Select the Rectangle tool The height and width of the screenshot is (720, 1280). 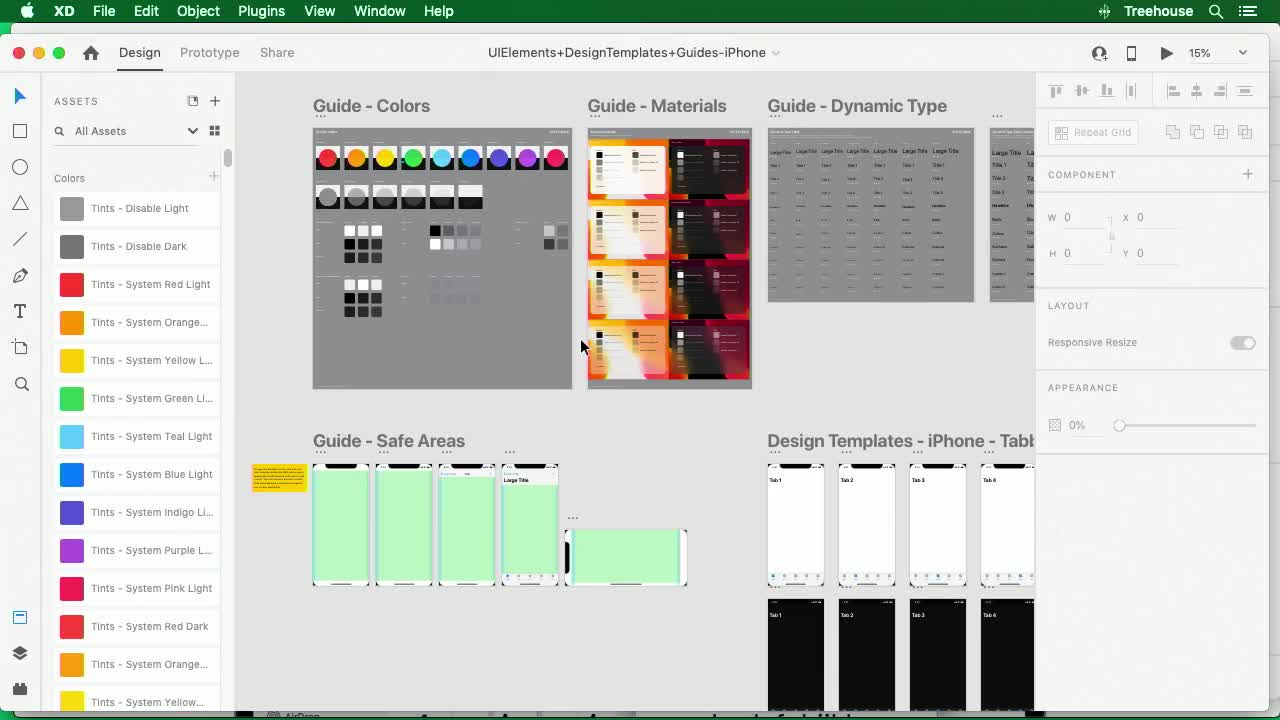20,131
